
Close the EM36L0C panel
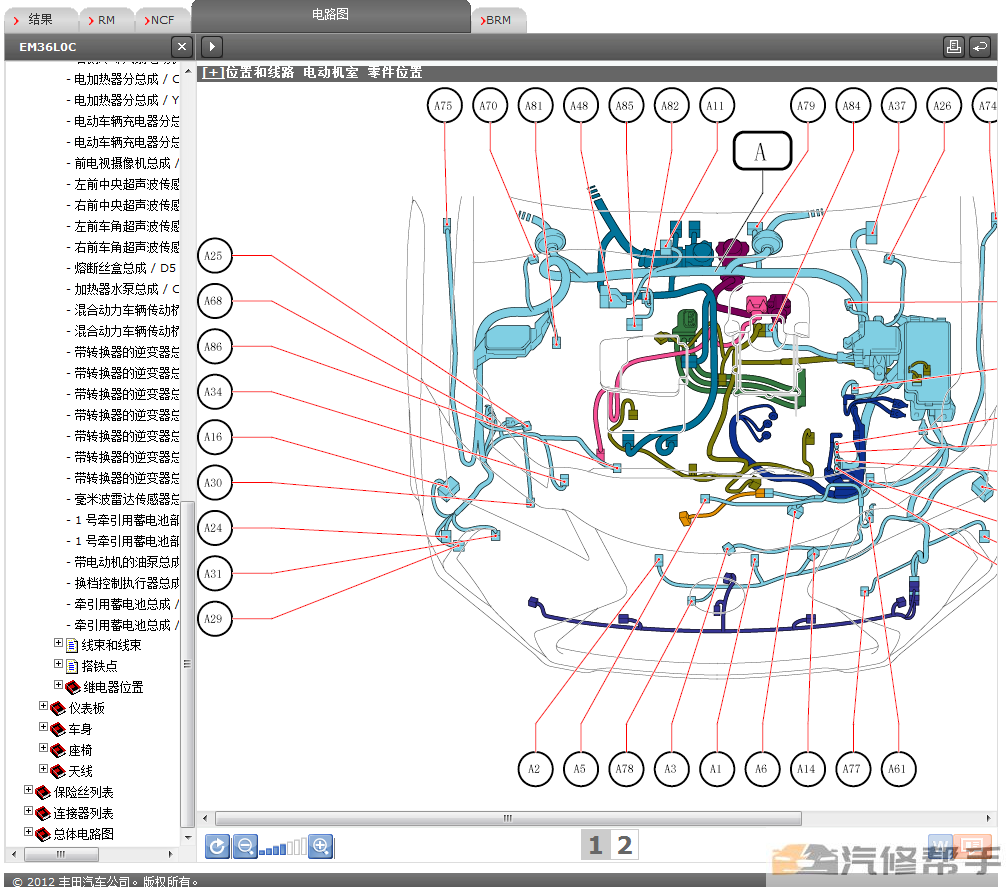click(x=182, y=47)
